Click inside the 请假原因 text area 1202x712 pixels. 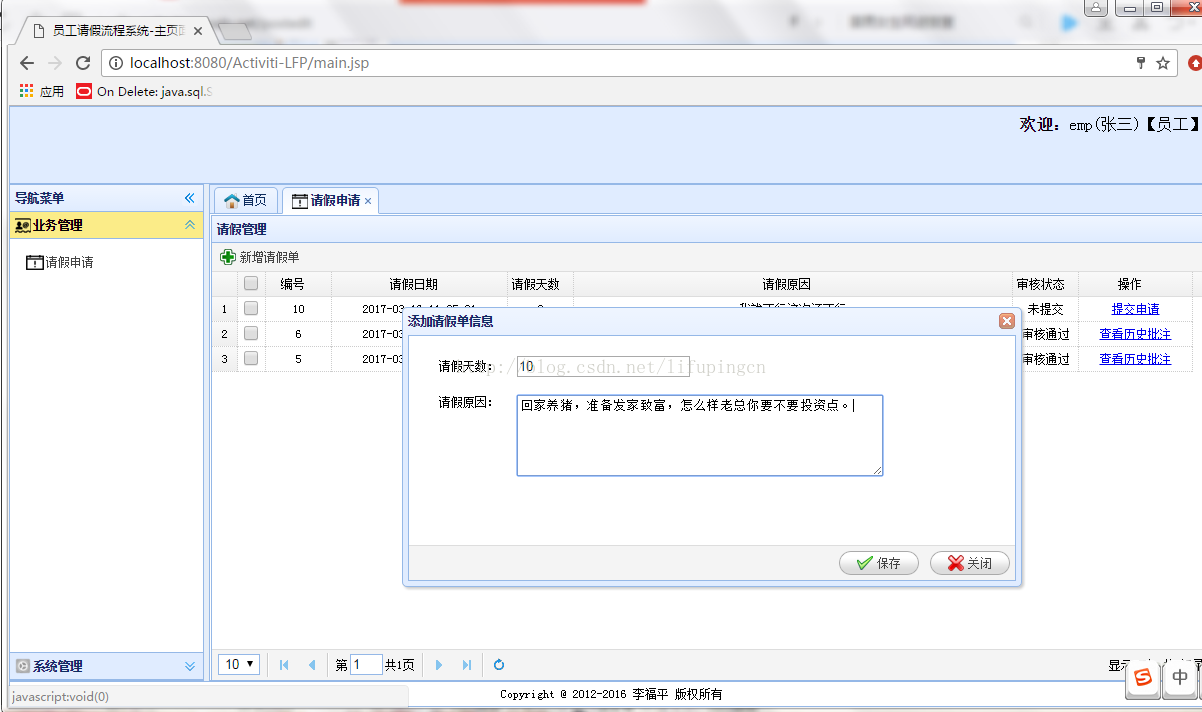(x=699, y=435)
